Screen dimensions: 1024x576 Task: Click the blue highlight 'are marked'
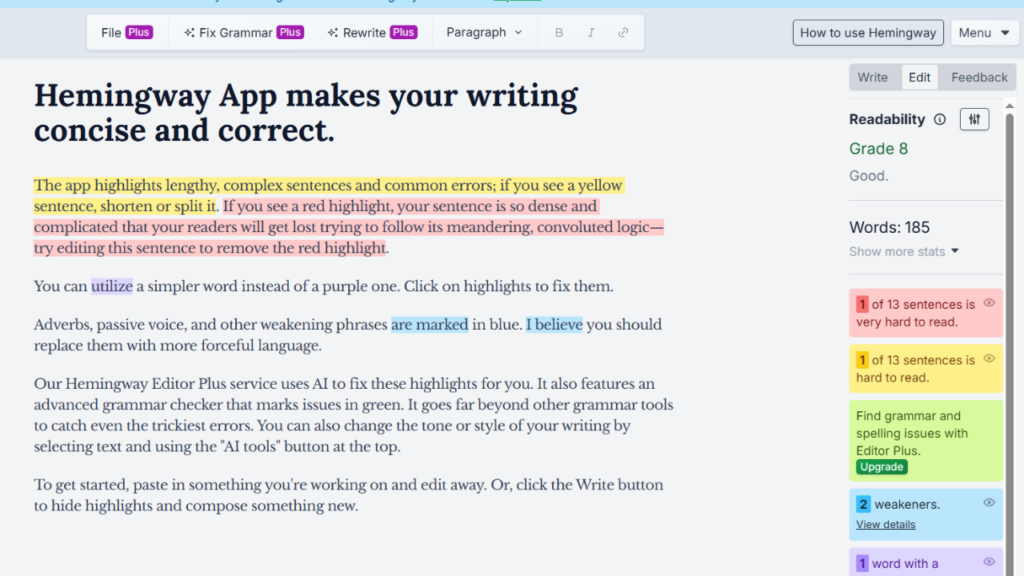click(429, 325)
